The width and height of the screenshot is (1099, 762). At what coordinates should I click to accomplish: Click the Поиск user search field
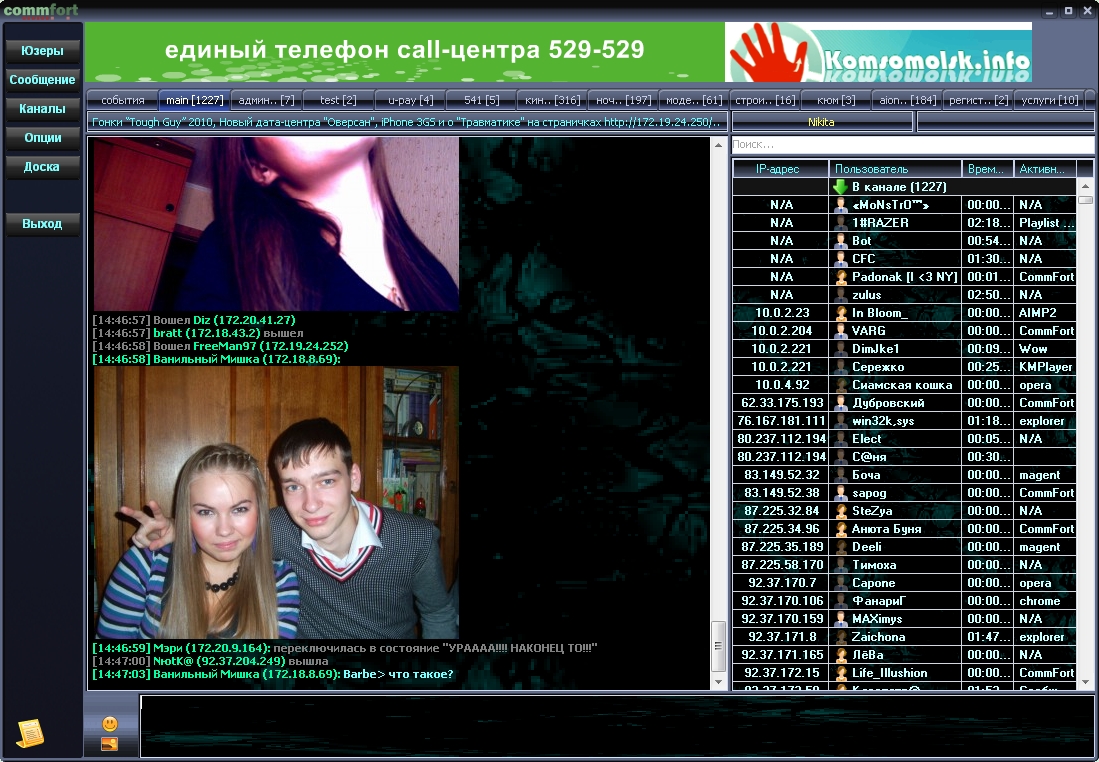[912, 145]
